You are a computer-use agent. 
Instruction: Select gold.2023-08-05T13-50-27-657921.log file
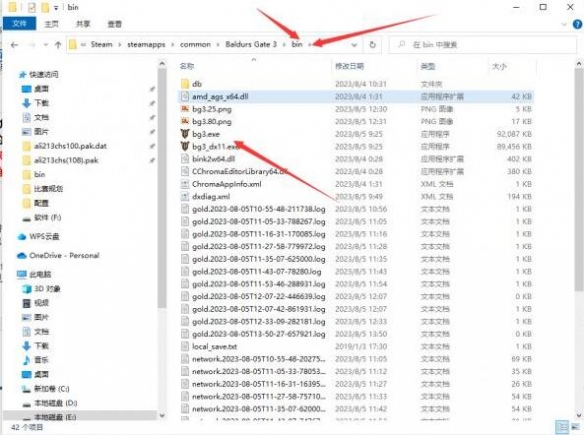[x=258, y=334]
